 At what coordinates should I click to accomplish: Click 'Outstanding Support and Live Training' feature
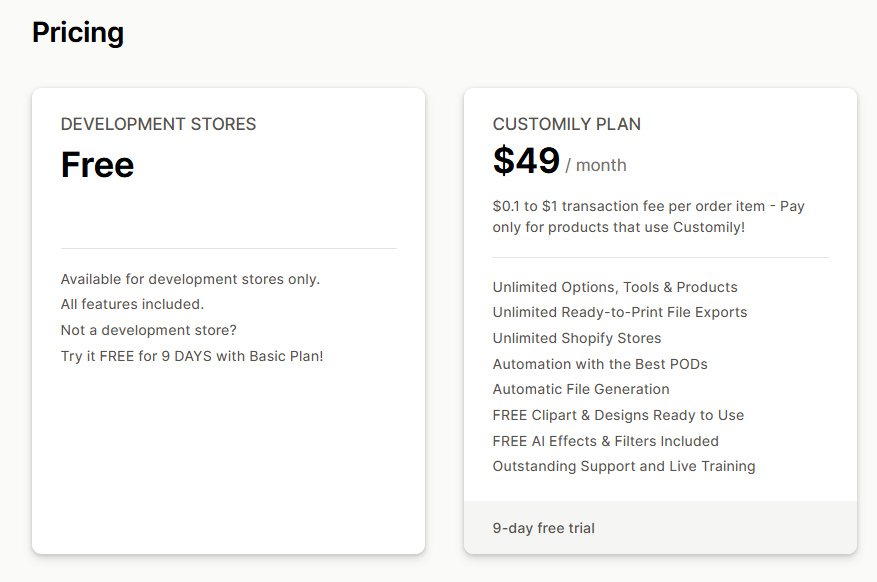[623, 466]
